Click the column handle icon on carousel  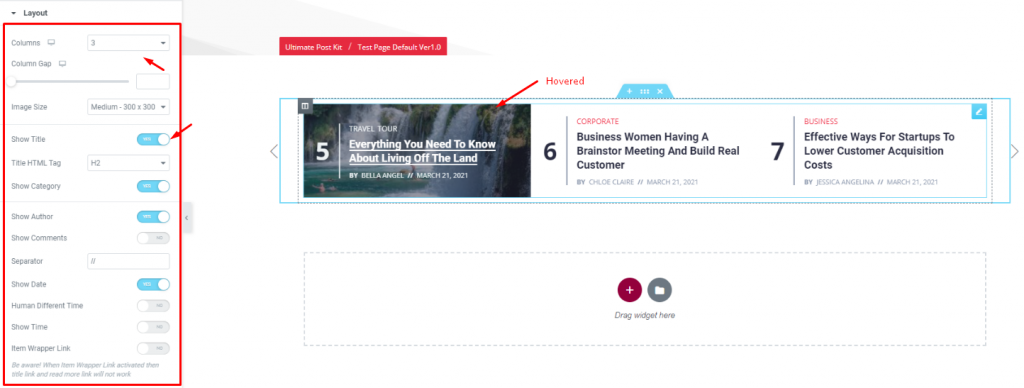click(305, 106)
